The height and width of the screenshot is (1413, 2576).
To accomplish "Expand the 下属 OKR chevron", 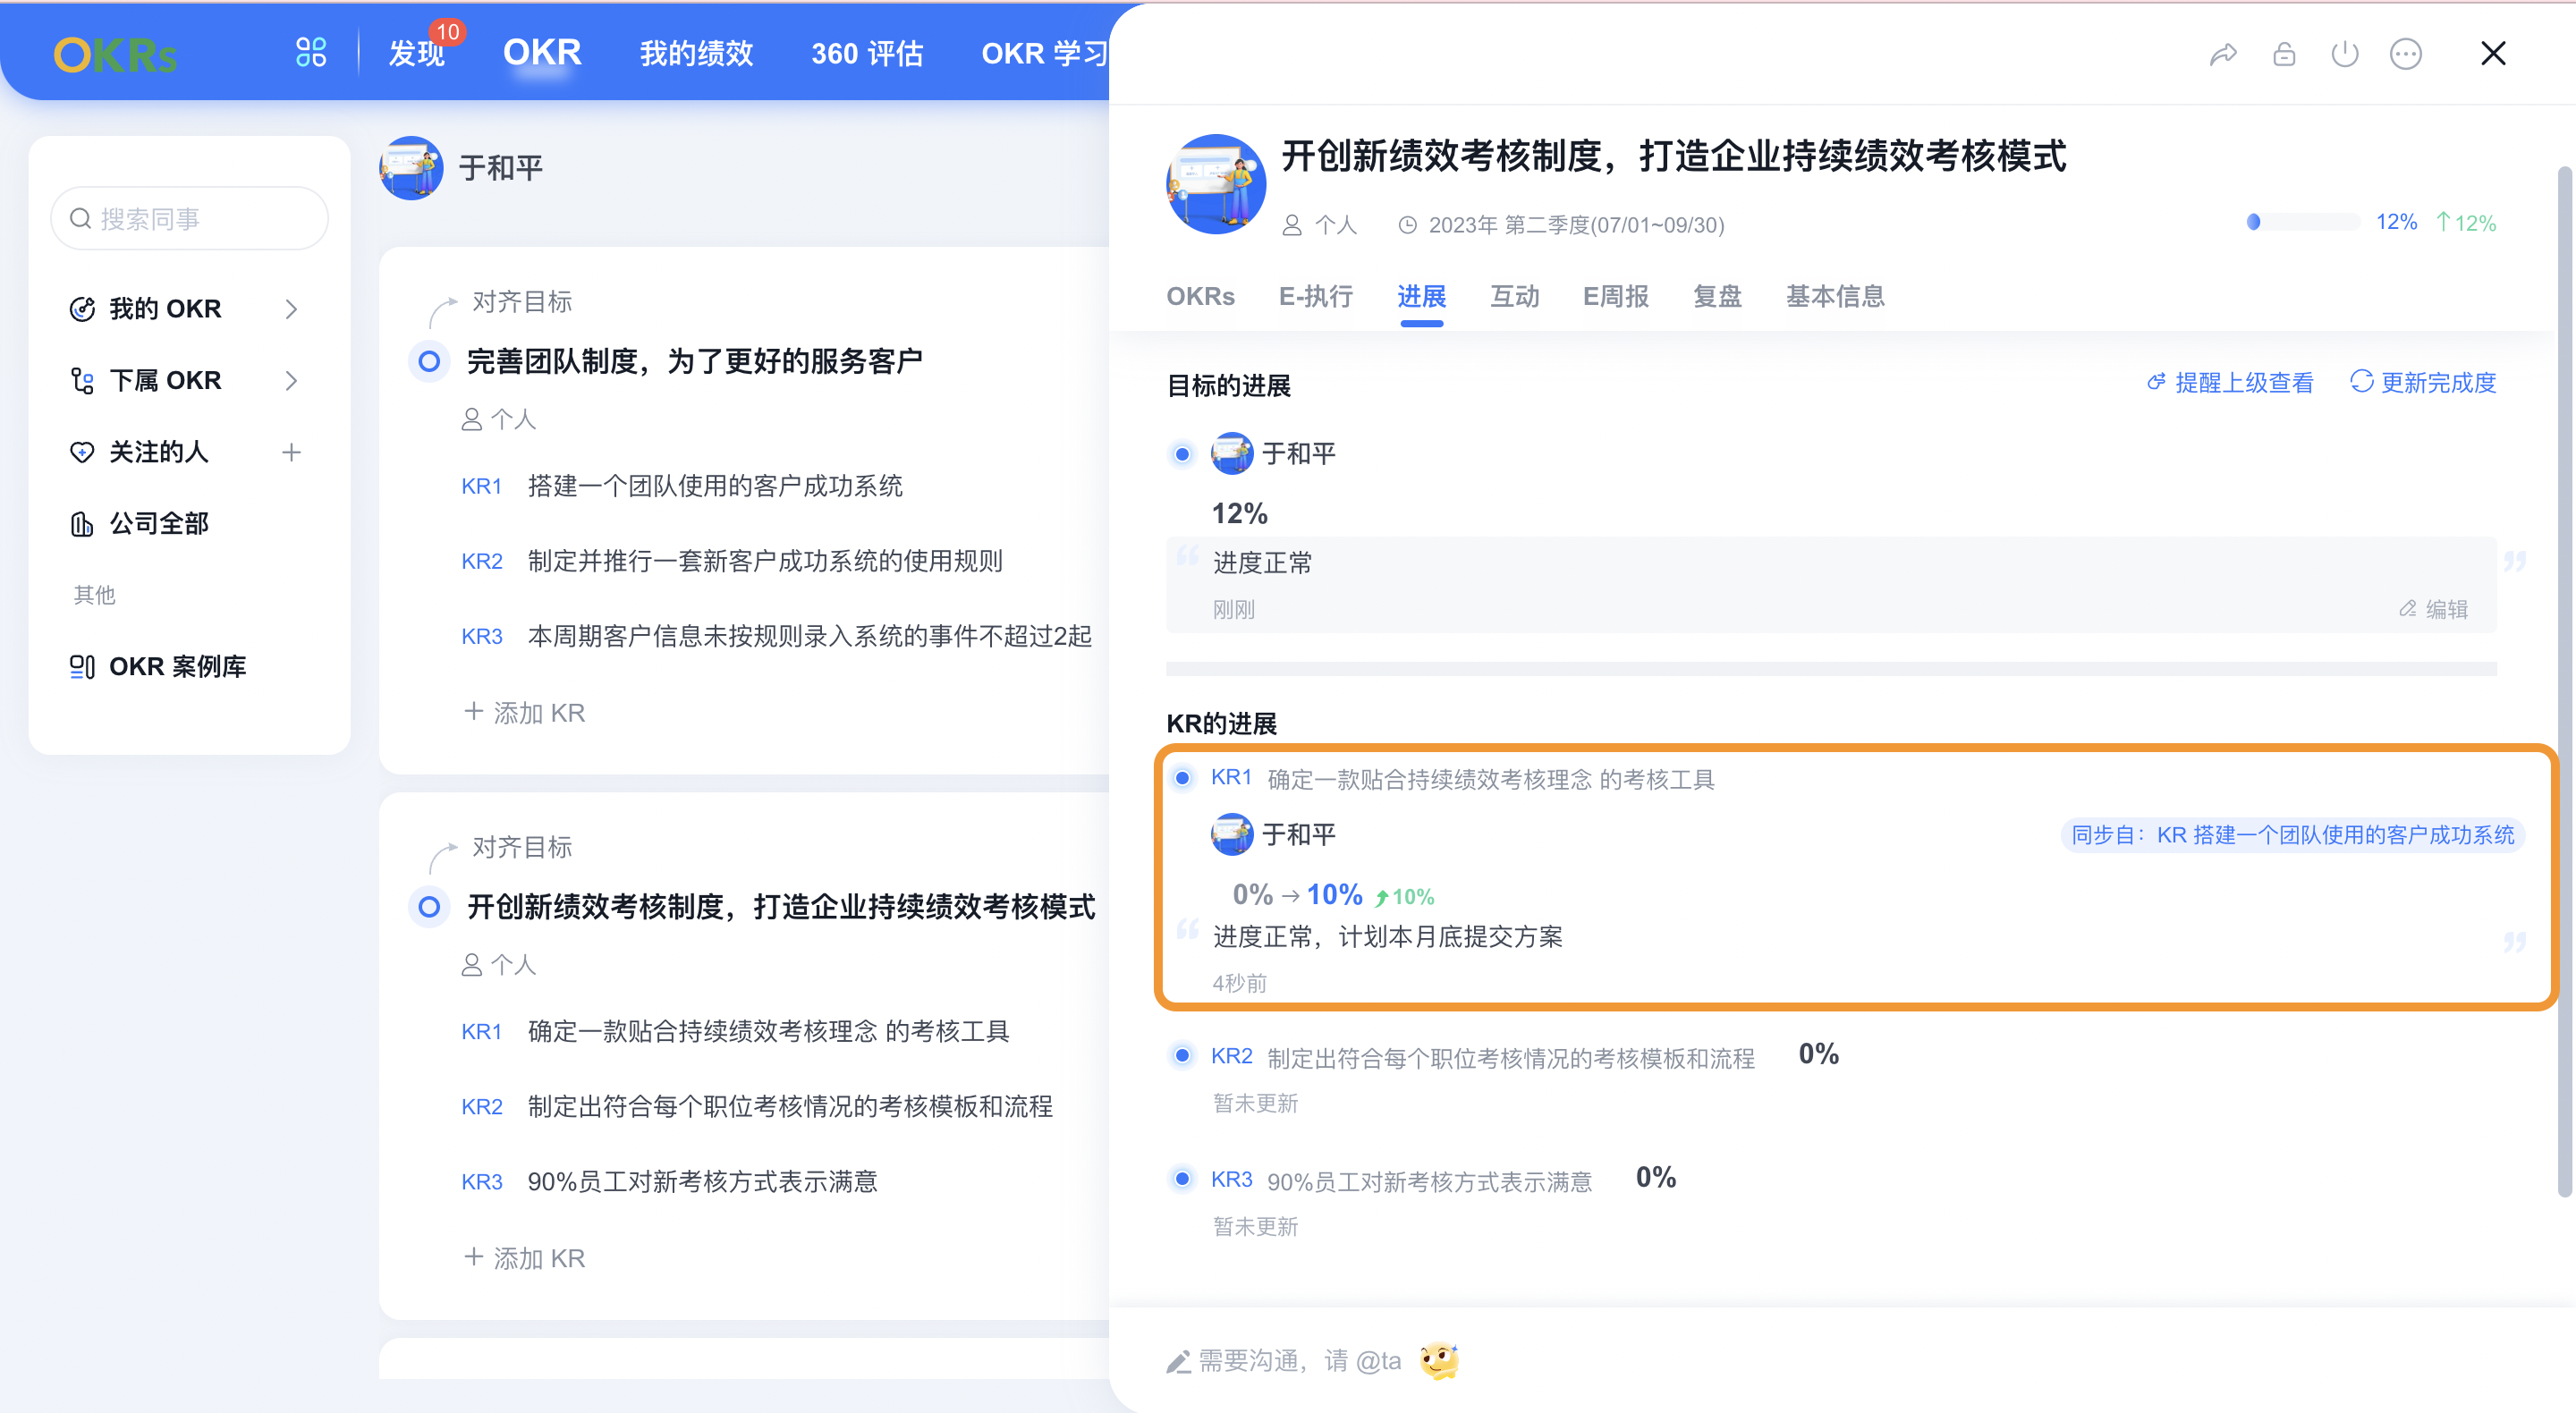I will tap(291, 380).
